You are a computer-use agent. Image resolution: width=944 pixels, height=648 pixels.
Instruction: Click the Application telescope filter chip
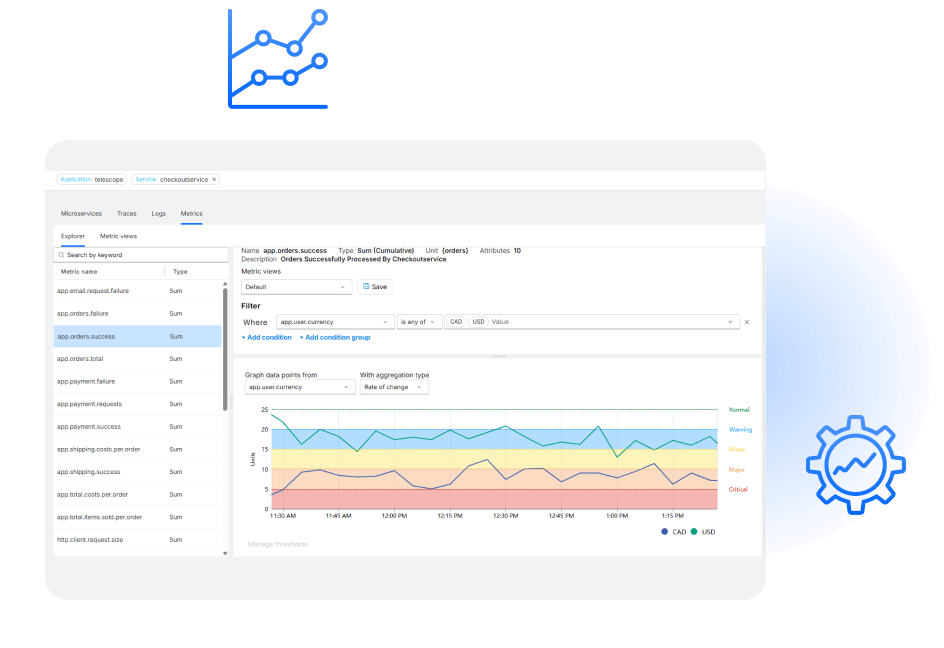(92, 179)
